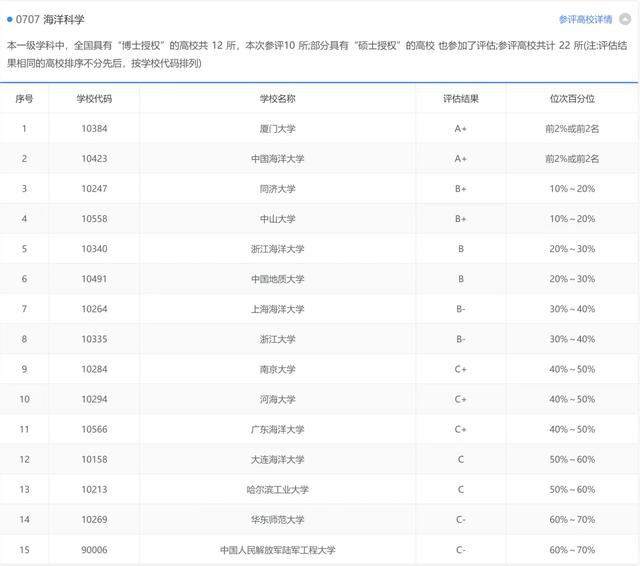Click 30%~40% in 上海海洋大学 row

572,309
